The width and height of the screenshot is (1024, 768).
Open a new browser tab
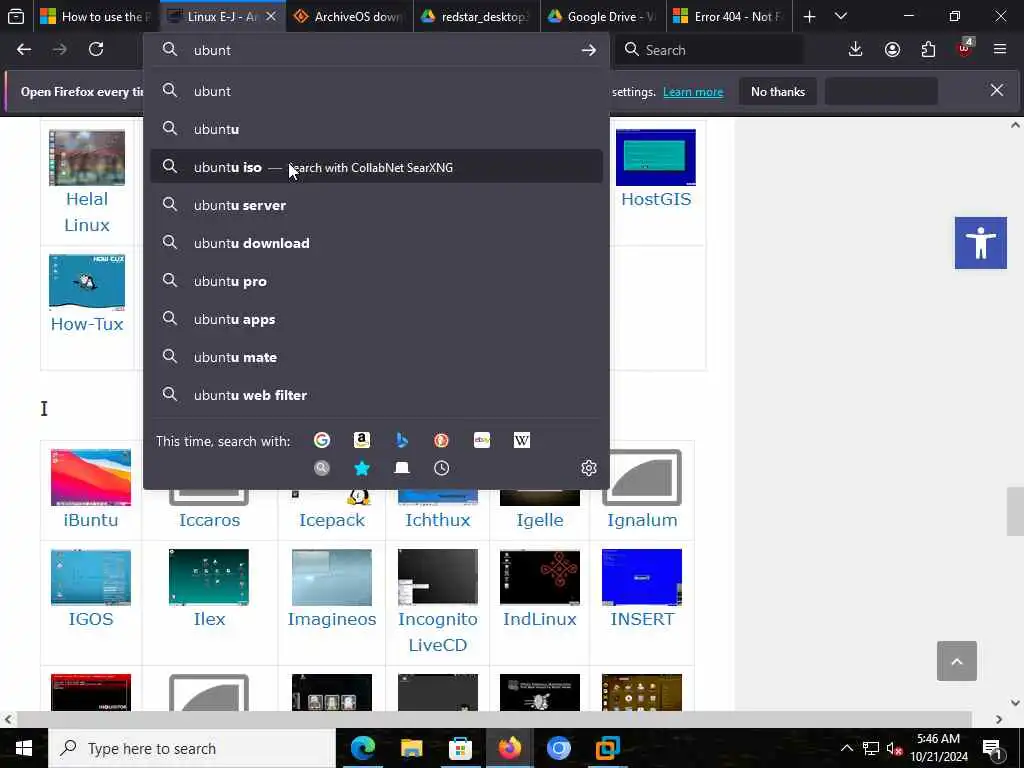pos(809,16)
